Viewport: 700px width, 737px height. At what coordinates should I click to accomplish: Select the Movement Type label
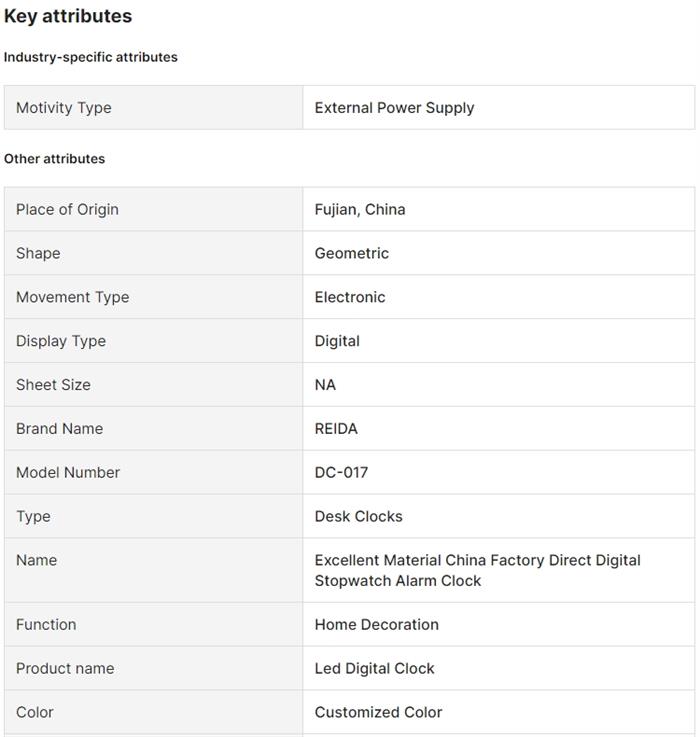72,297
